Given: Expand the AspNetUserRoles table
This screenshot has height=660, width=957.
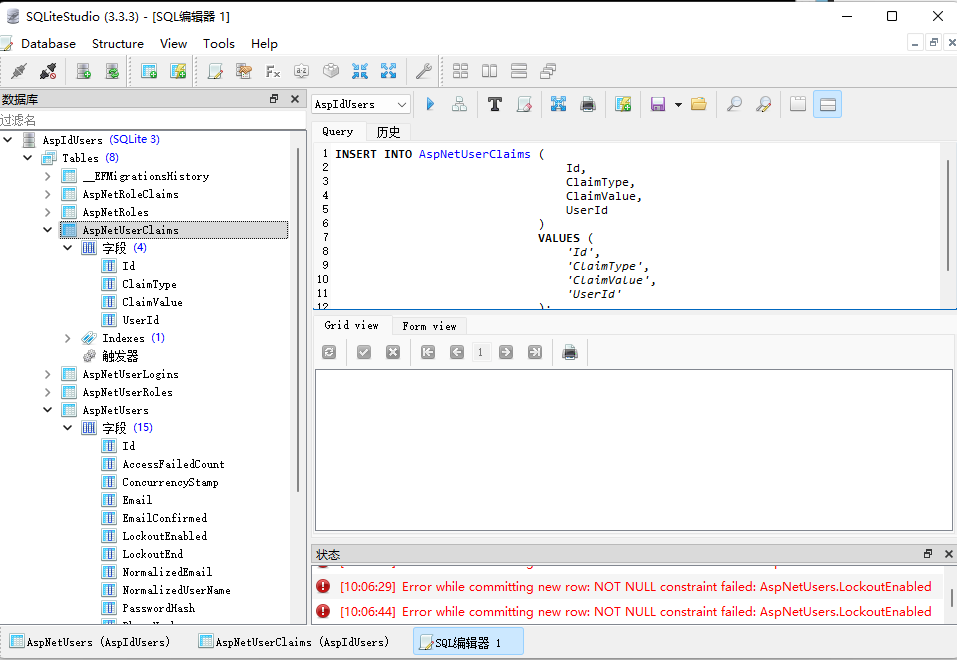Looking at the screenshot, I should tap(48, 392).
